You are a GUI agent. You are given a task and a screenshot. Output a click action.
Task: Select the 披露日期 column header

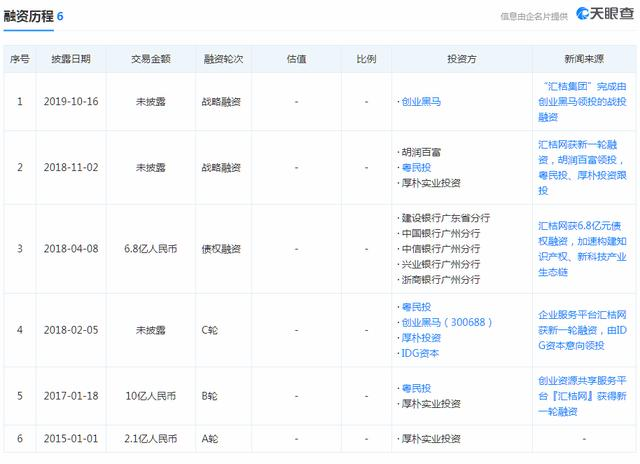point(71,59)
